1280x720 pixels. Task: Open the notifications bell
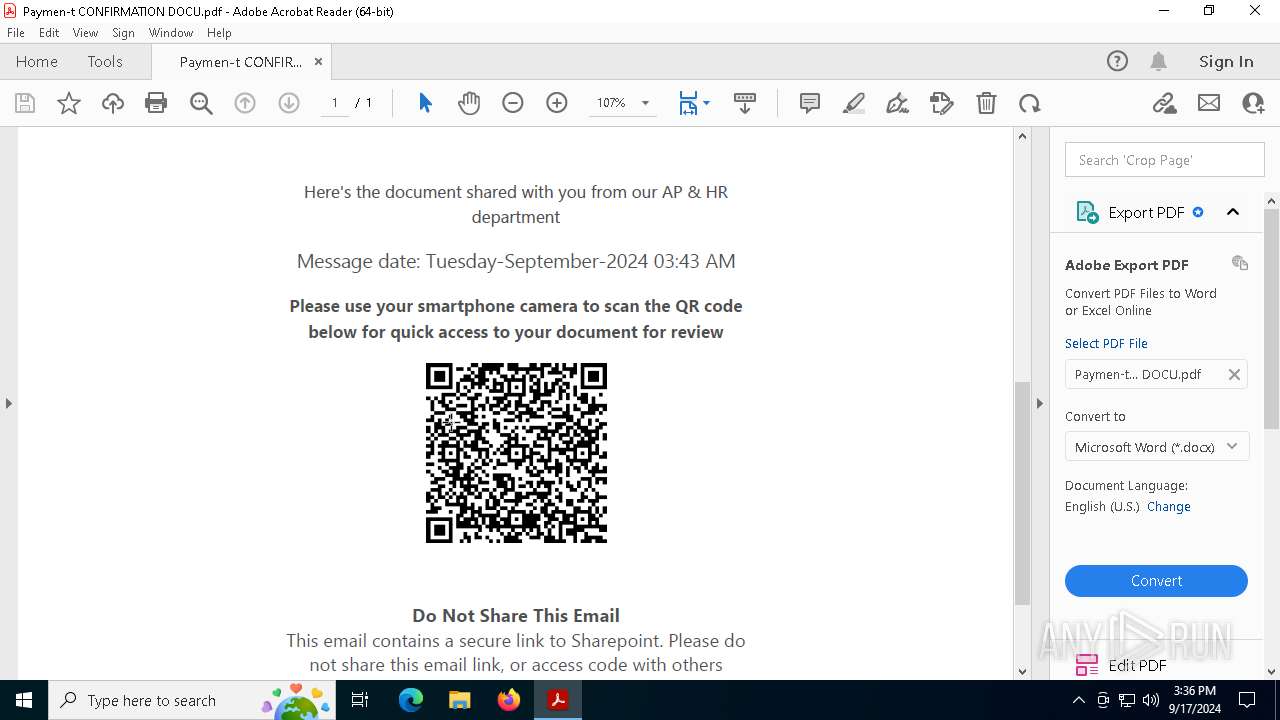tap(1159, 61)
